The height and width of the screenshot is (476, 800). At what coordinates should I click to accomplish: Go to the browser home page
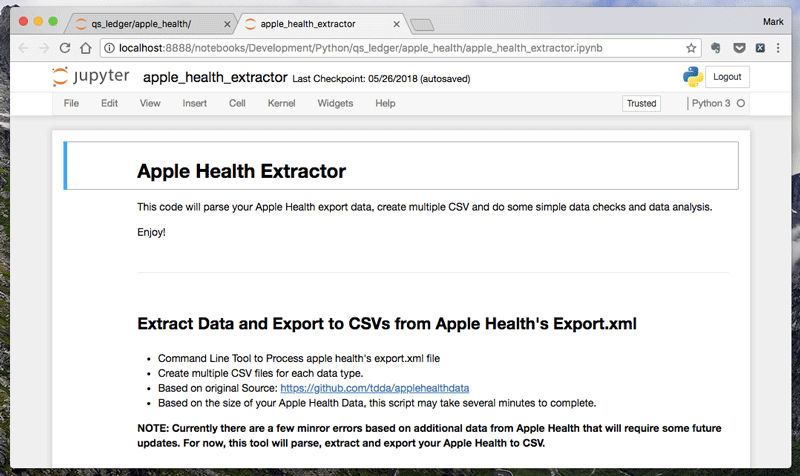tap(87, 47)
